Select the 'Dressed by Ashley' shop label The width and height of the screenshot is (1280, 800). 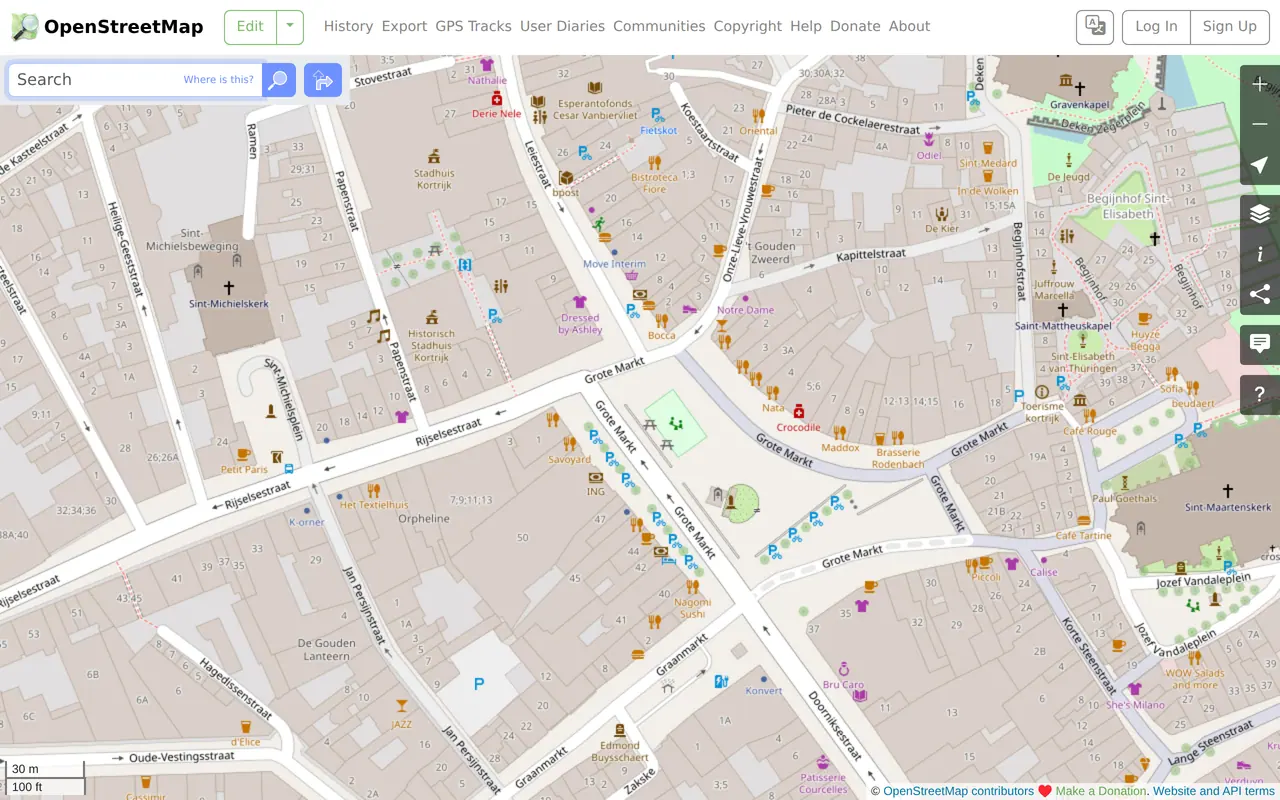tap(580, 324)
